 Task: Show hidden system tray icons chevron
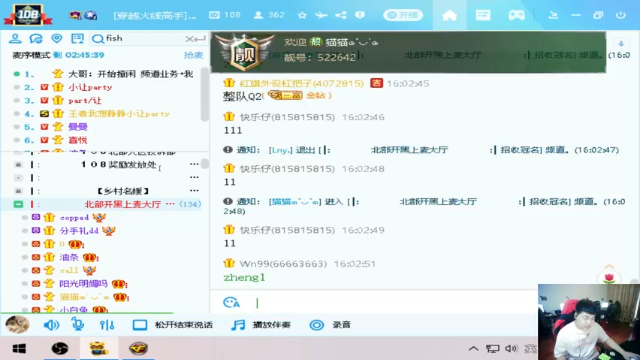click(x=473, y=349)
